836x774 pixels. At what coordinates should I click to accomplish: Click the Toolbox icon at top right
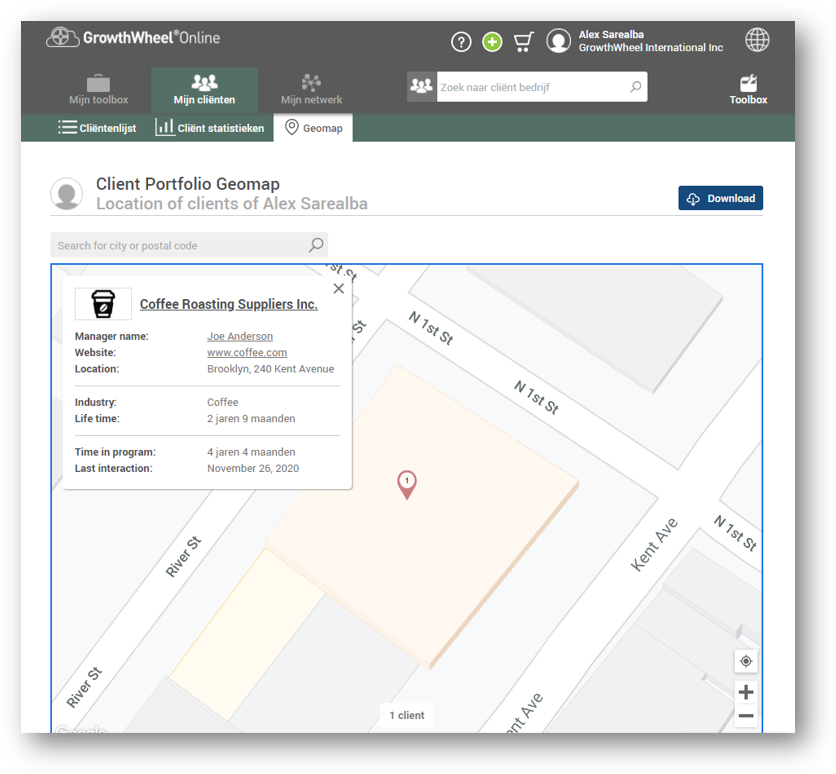point(749,90)
